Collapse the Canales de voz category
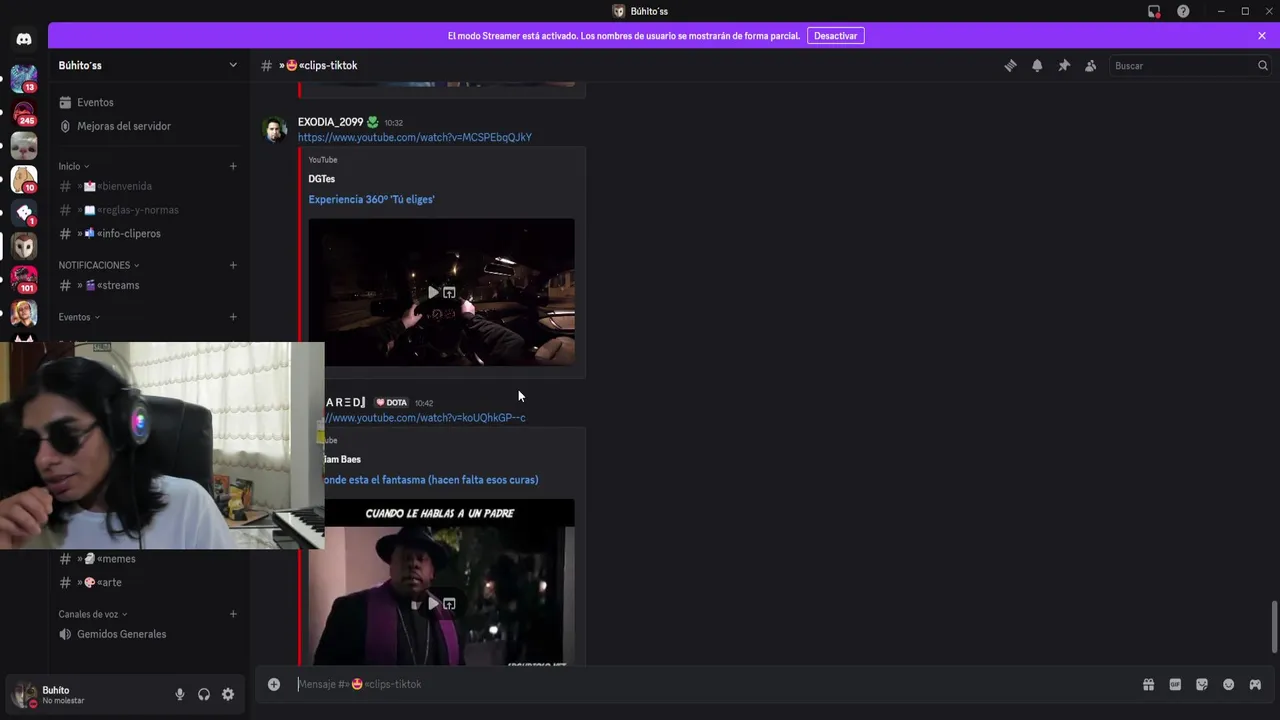The image size is (1280, 720). pos(93,615)
